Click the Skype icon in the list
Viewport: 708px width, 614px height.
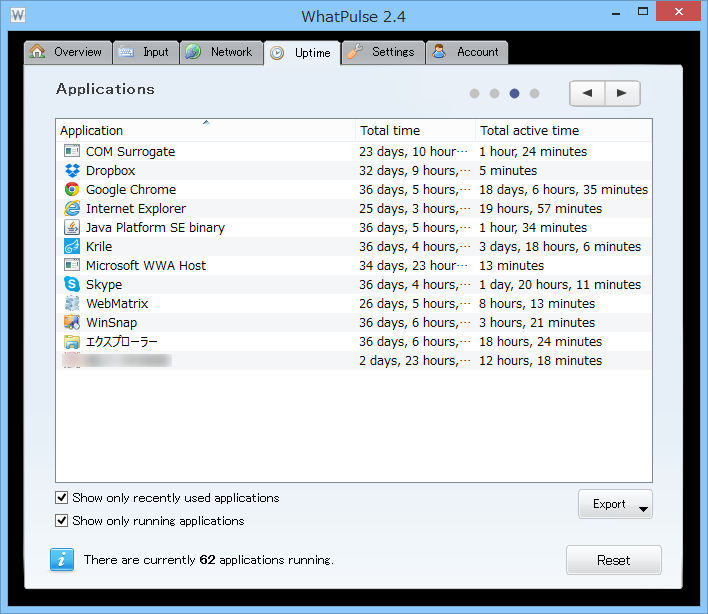72,284
